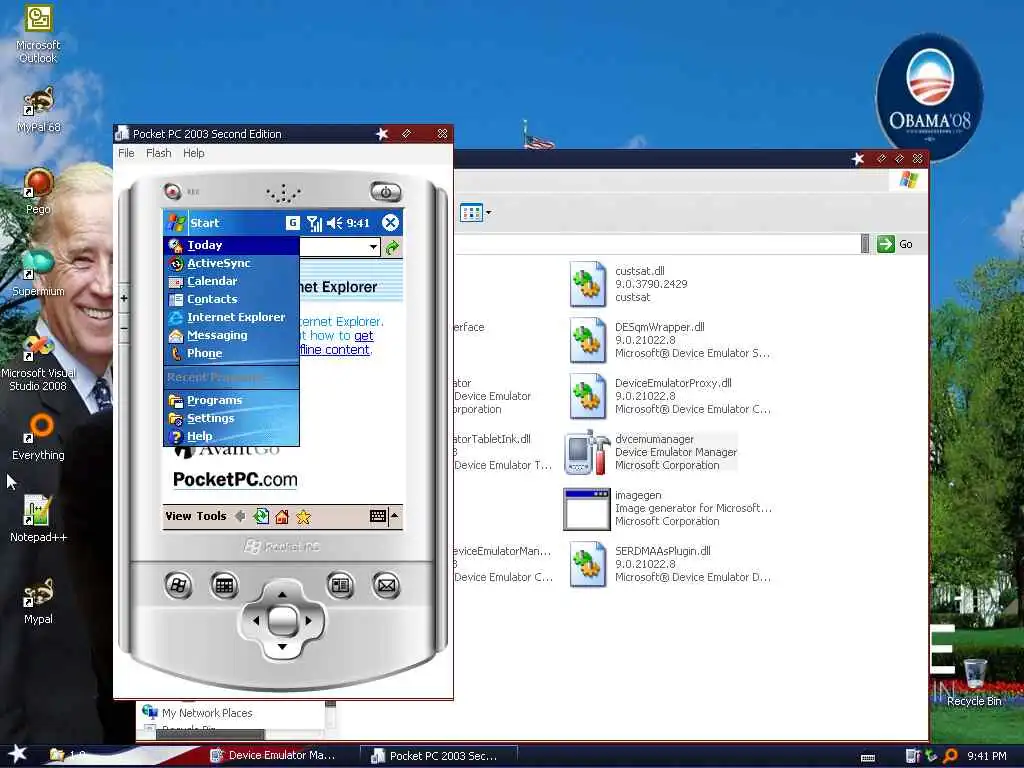
Task: Click the D-pad left arrow
Action: click(x=255, y=620)
